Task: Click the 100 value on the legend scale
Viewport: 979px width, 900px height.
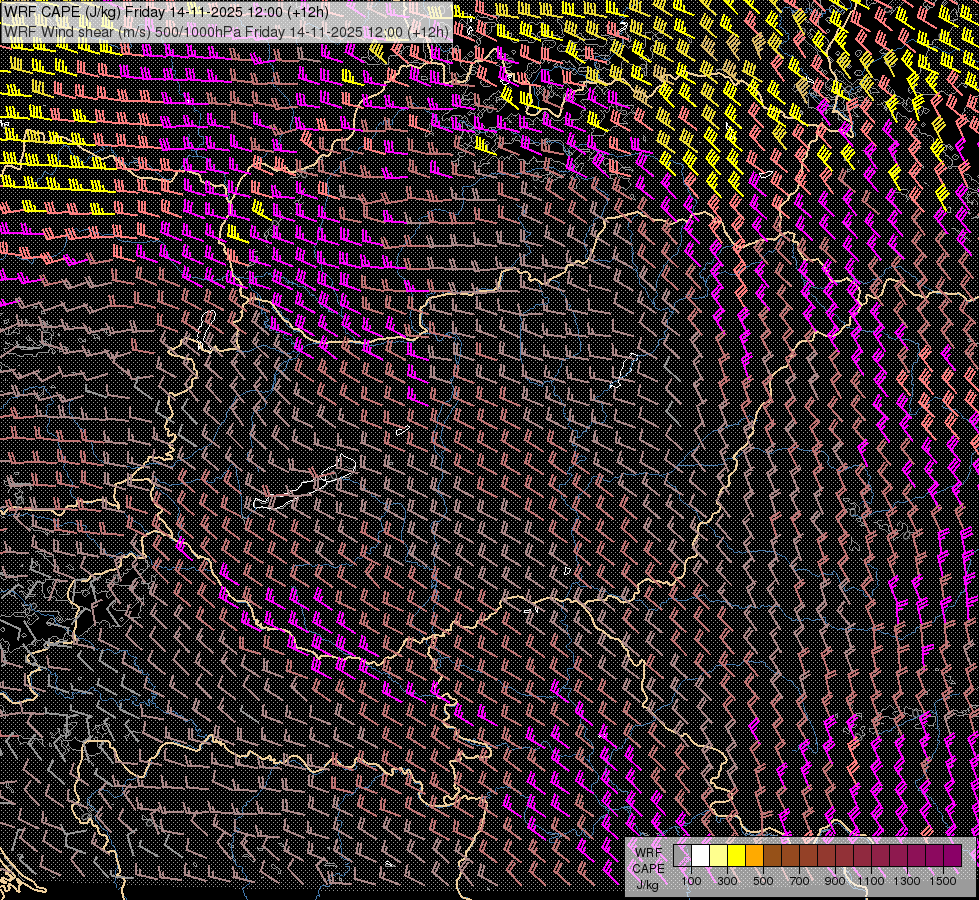Action: click(691, 881)
